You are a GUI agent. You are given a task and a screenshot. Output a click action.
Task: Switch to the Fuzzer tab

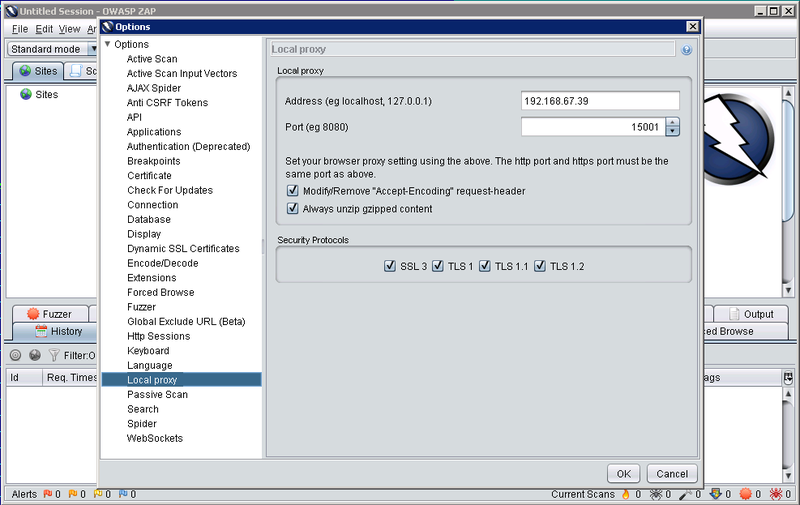(49, 314)
